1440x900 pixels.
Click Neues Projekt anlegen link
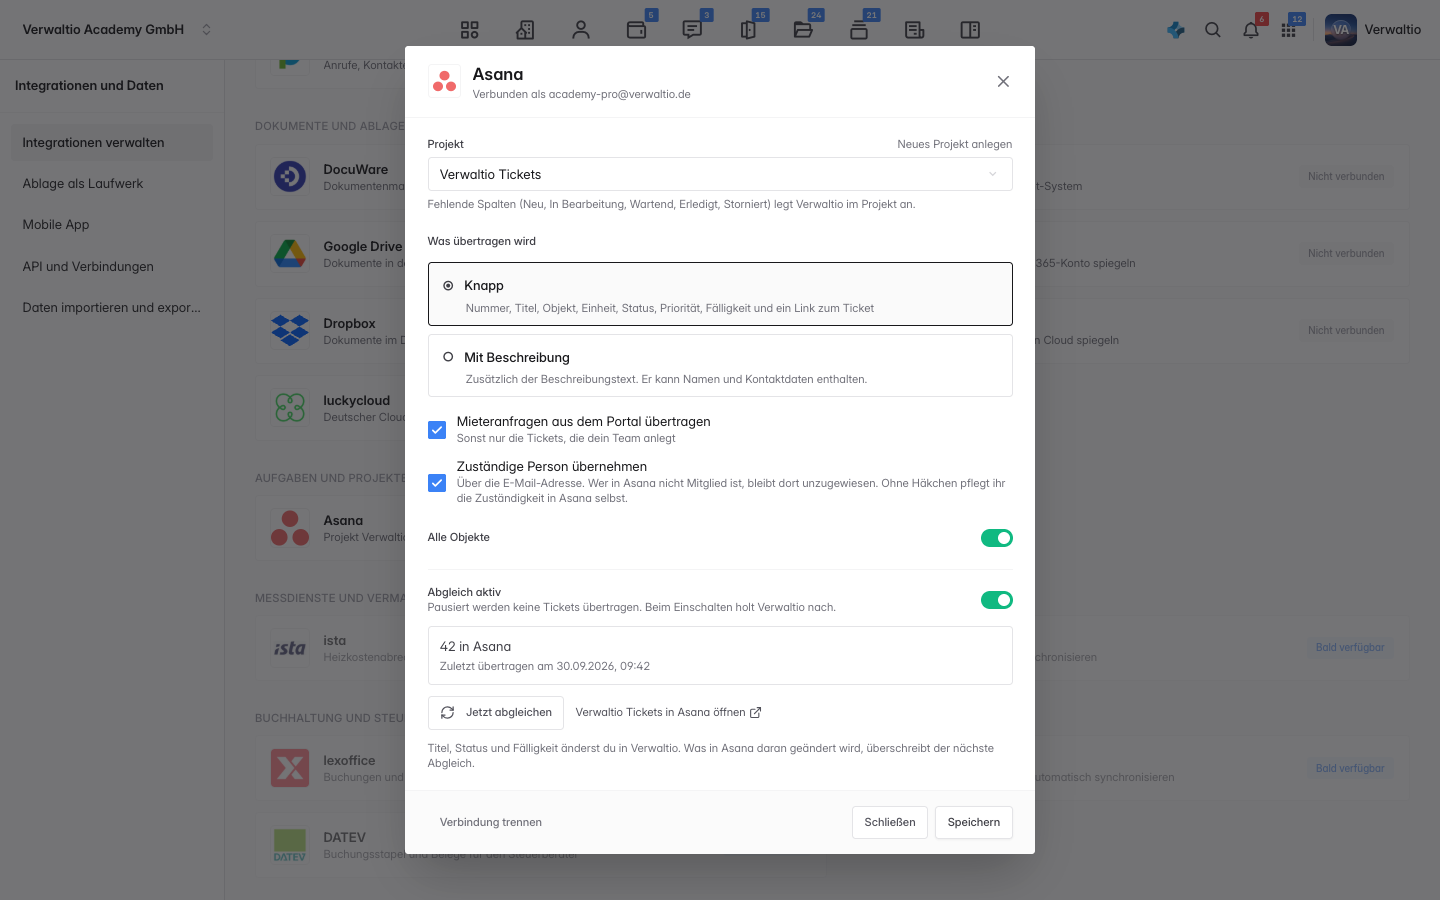click(x=955, y=144)
